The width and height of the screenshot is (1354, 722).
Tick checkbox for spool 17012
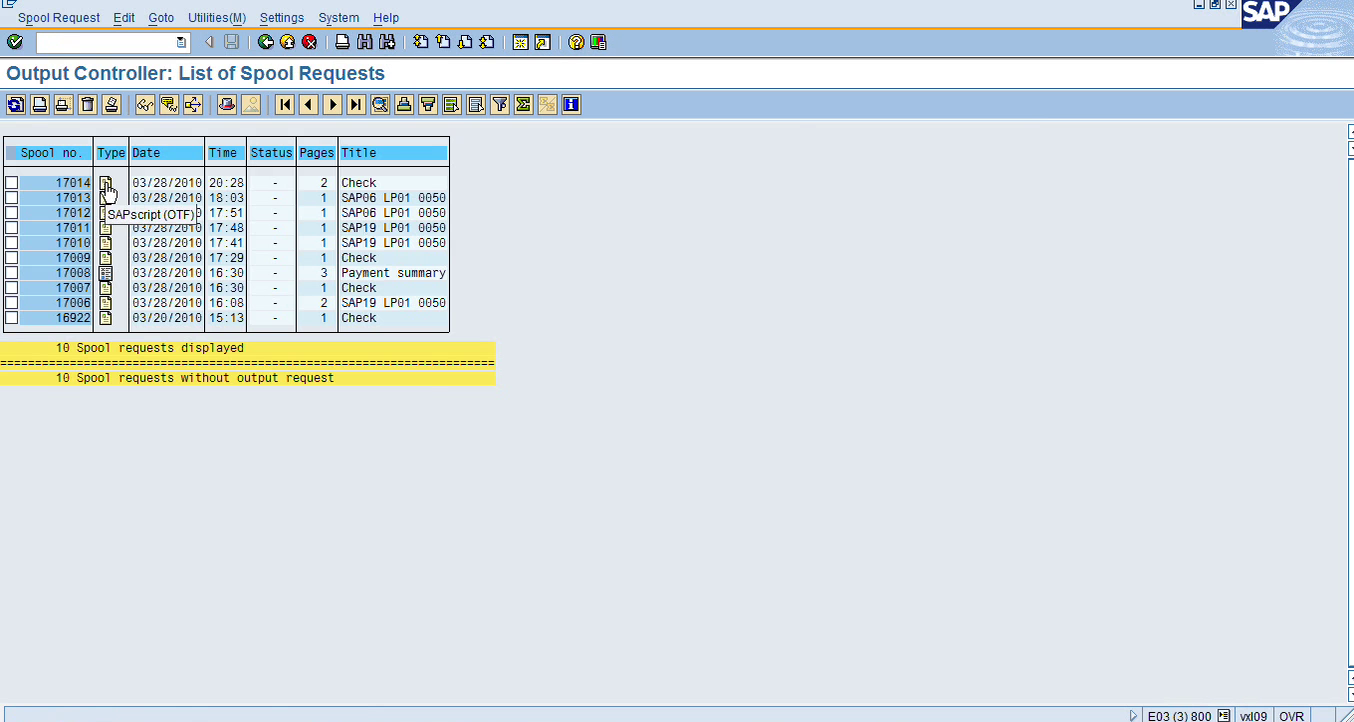point(11,213)
